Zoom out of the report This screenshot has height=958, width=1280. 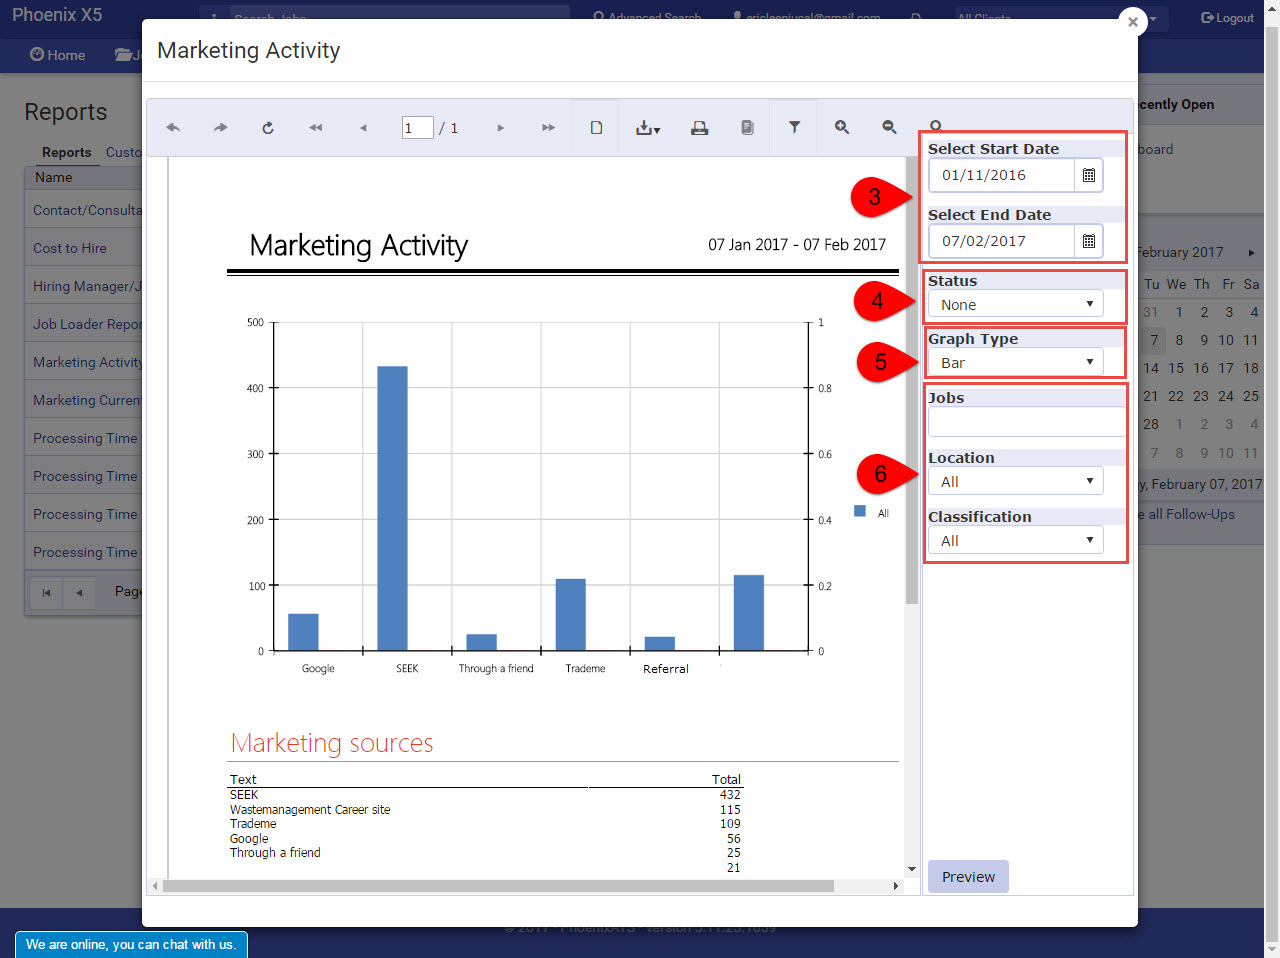889,128
